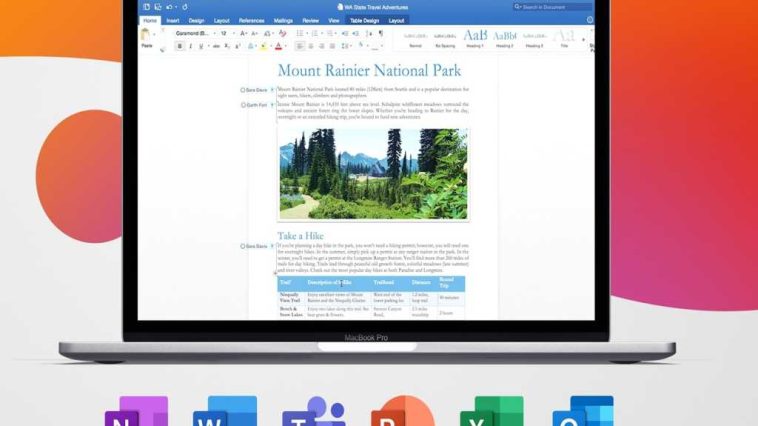Pick the yellow text highlight color
This screenshot has height=426, width=758.
point(261,46)
